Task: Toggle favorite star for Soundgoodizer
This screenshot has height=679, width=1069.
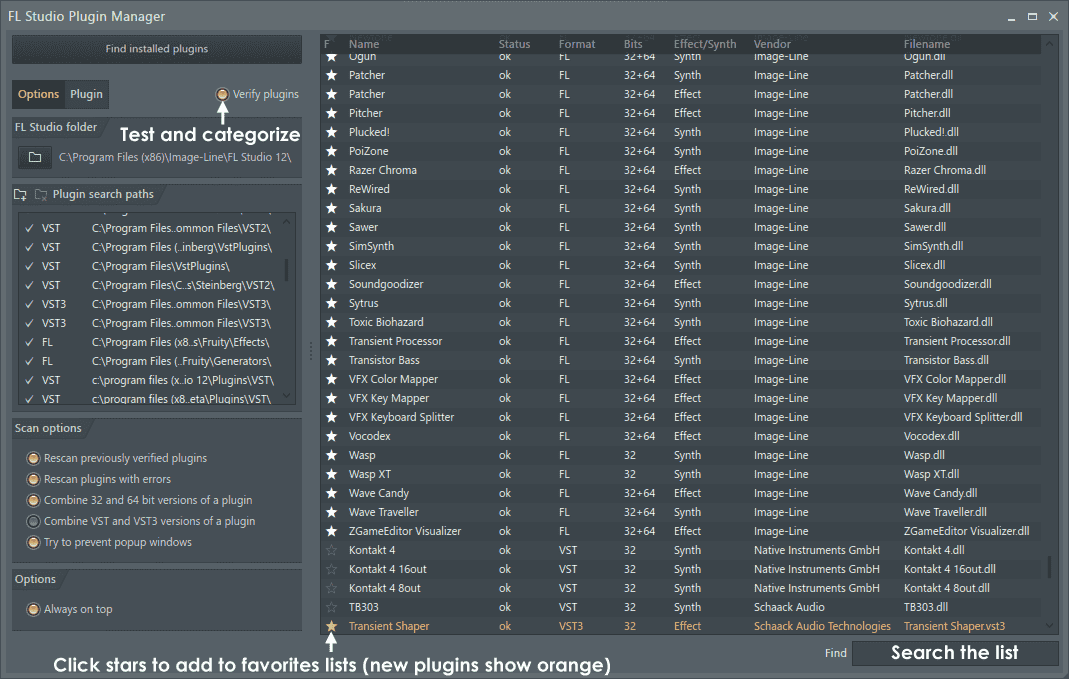Action: tap(331, 284)
